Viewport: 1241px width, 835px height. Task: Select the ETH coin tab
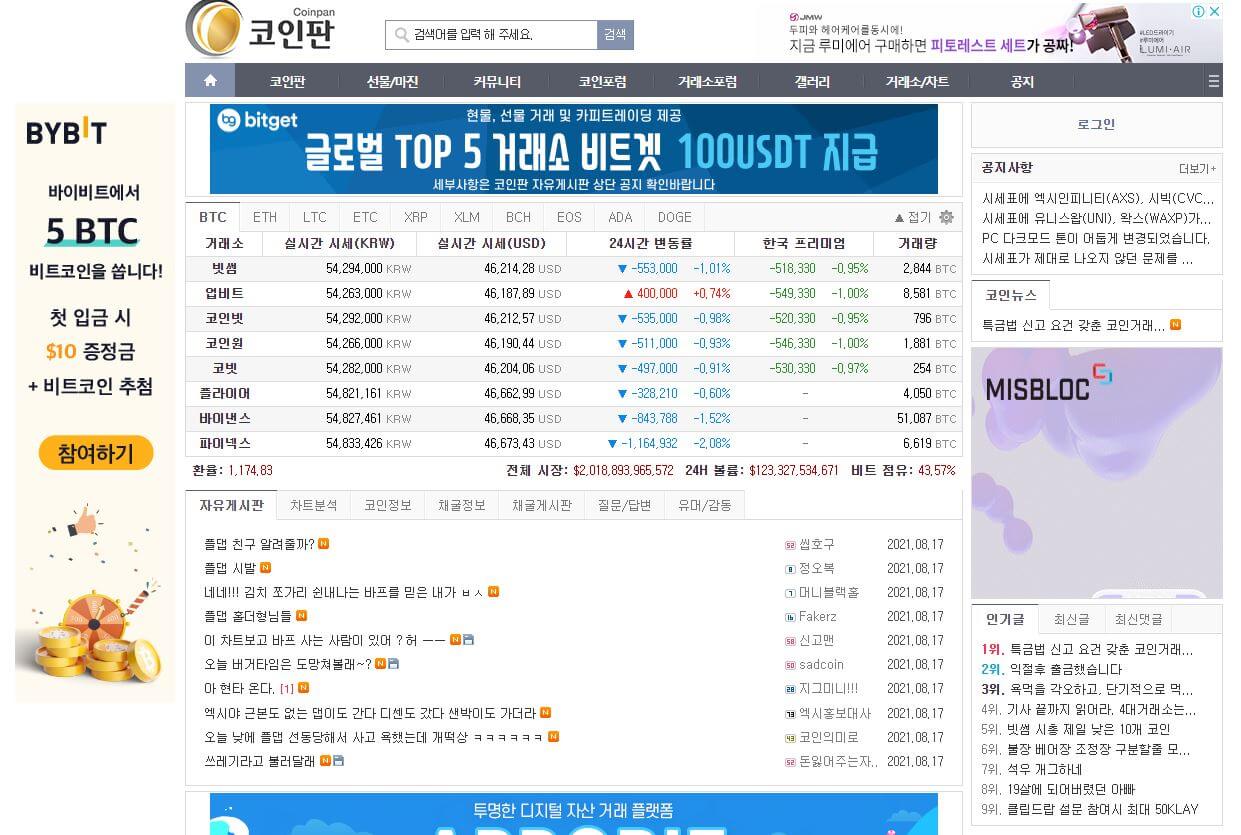tap(265, 217)
